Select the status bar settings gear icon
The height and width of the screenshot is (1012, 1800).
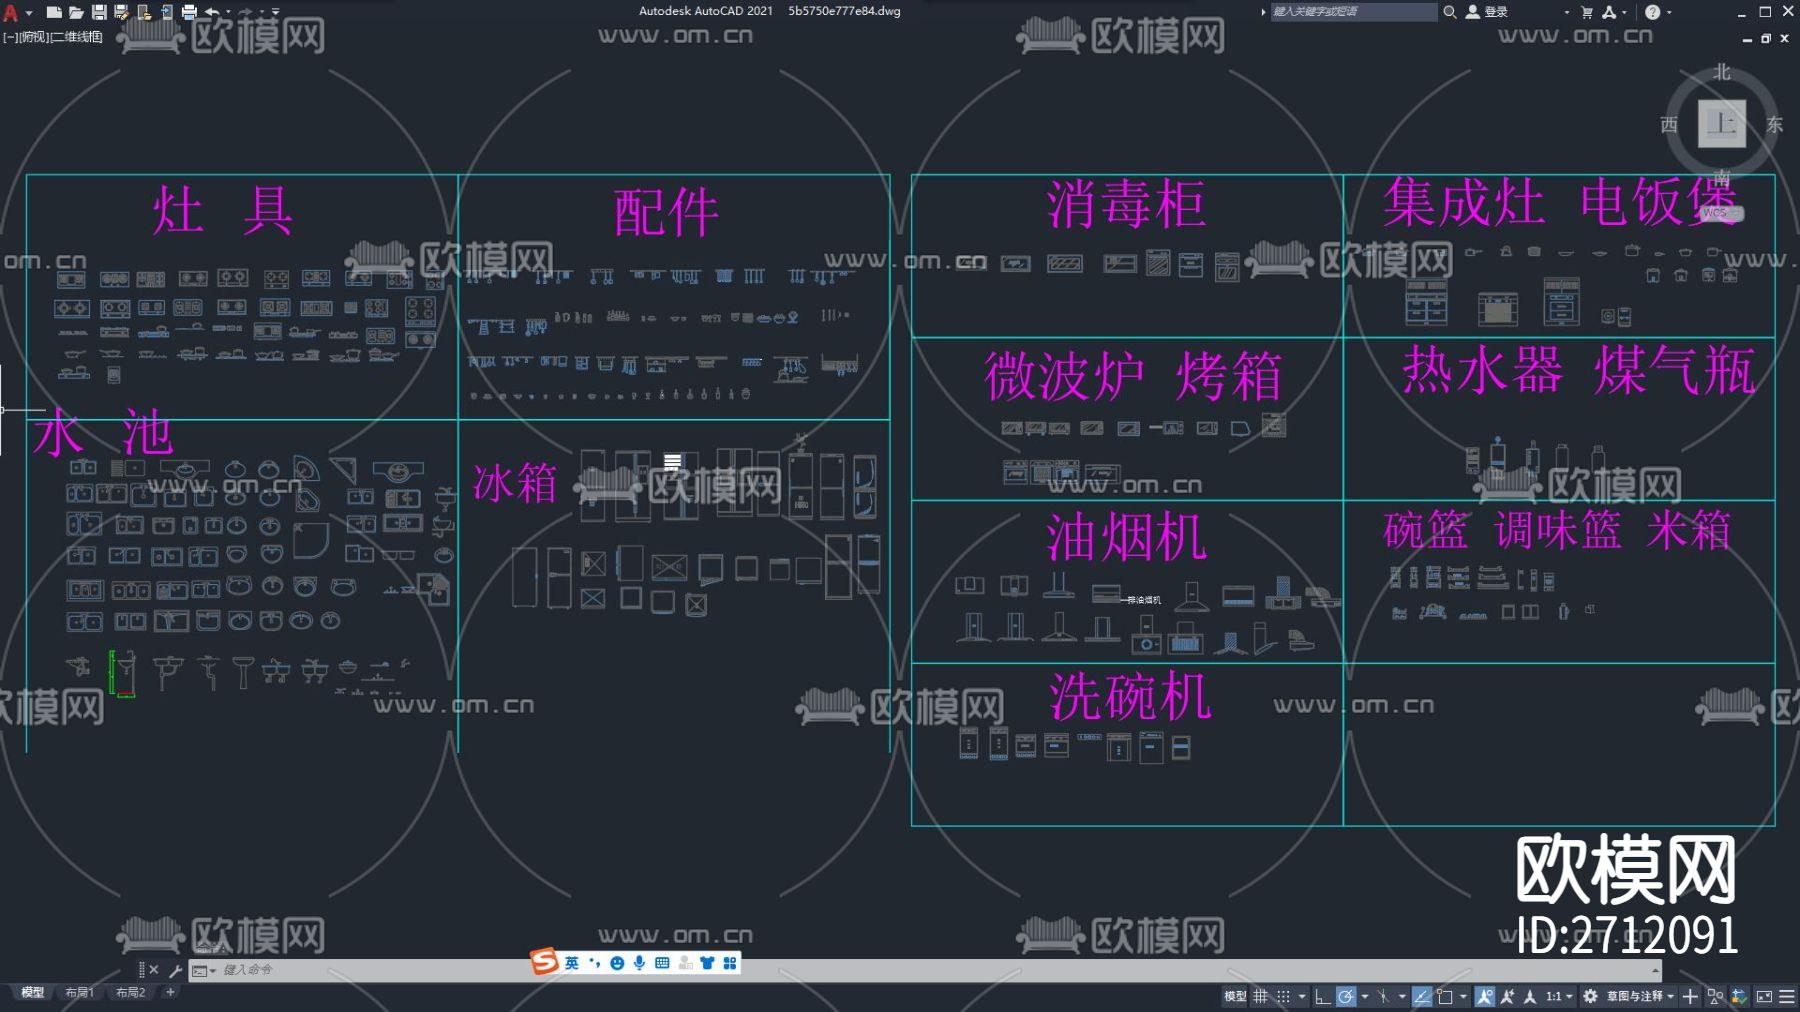click(x=1590, y=996)
